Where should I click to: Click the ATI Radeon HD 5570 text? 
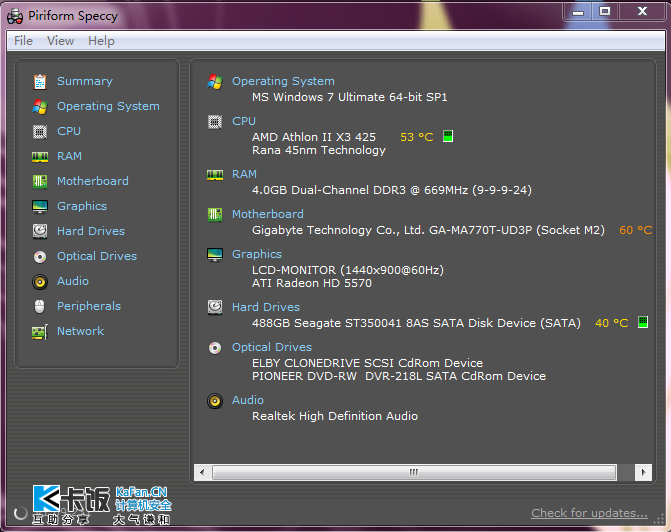click(x=312, y=283)
